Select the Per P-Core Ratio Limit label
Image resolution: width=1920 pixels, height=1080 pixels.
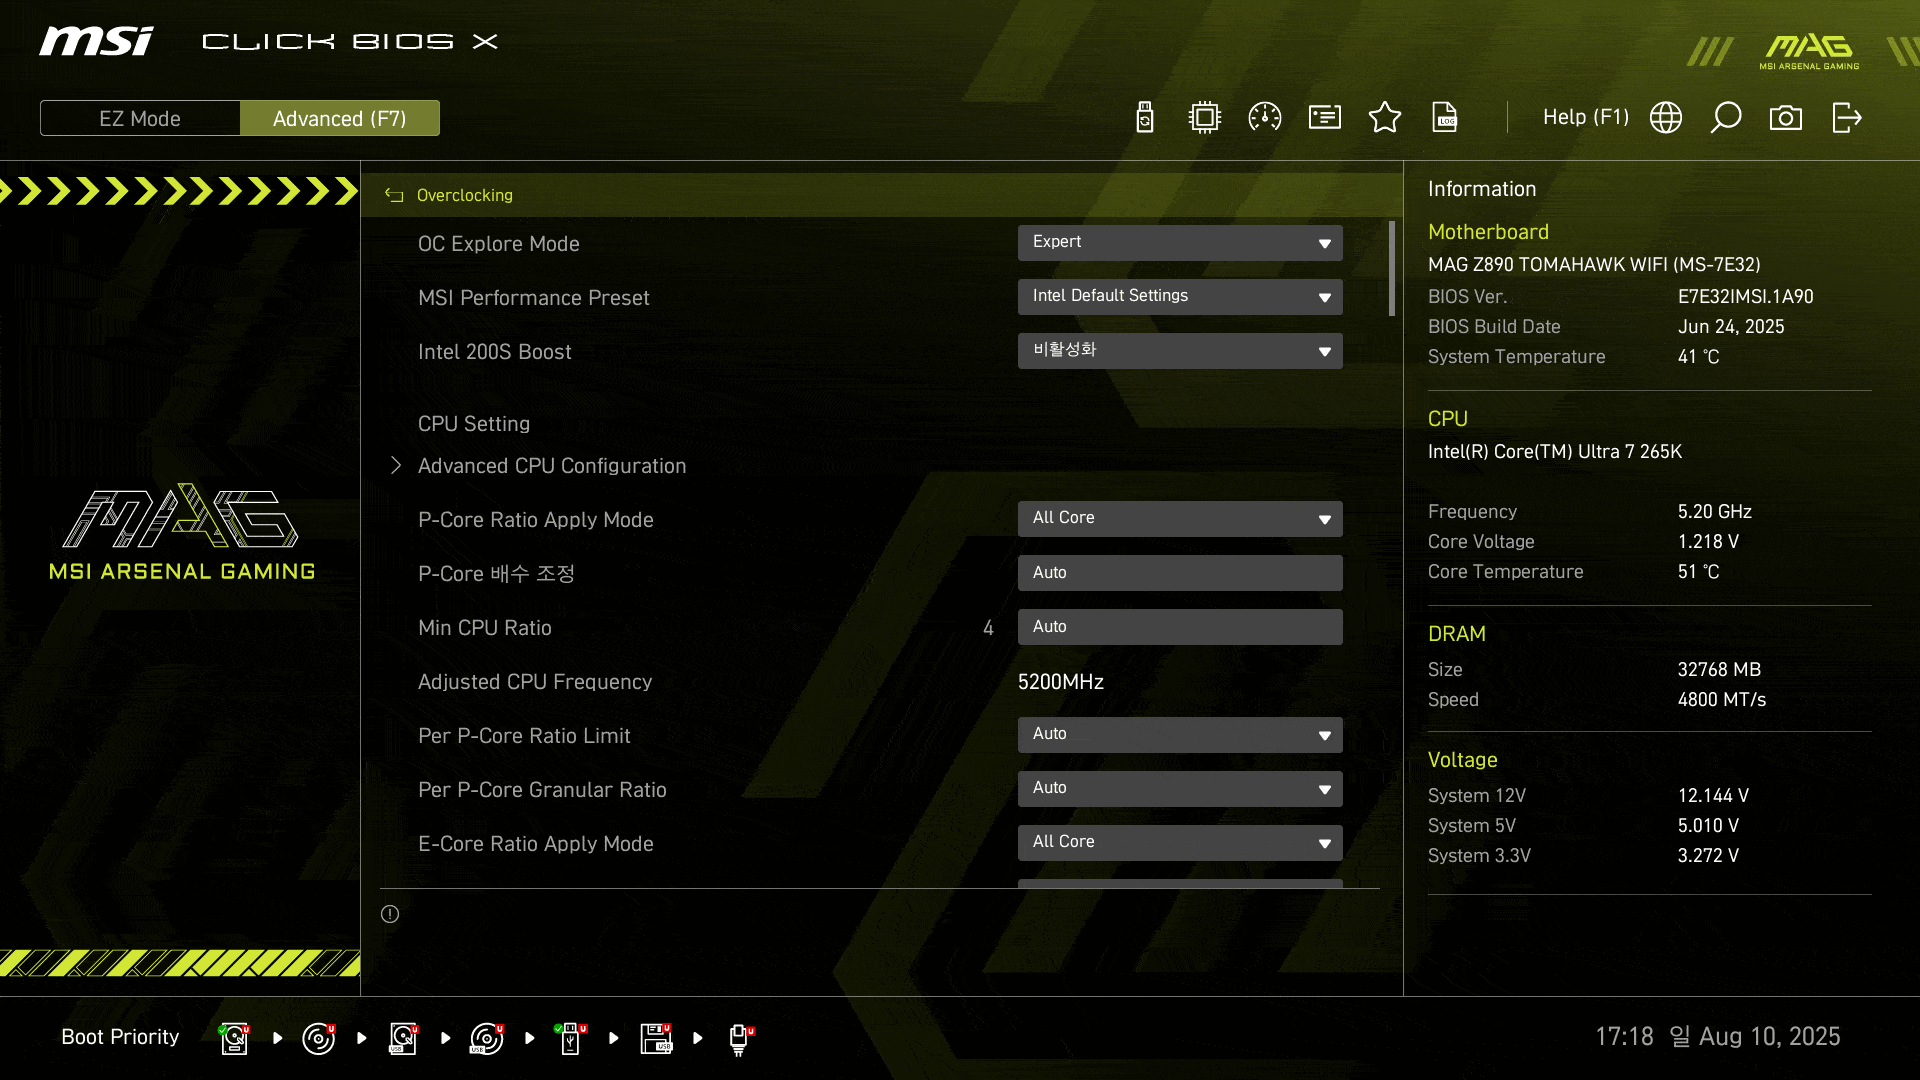click(x=524, y=736)
